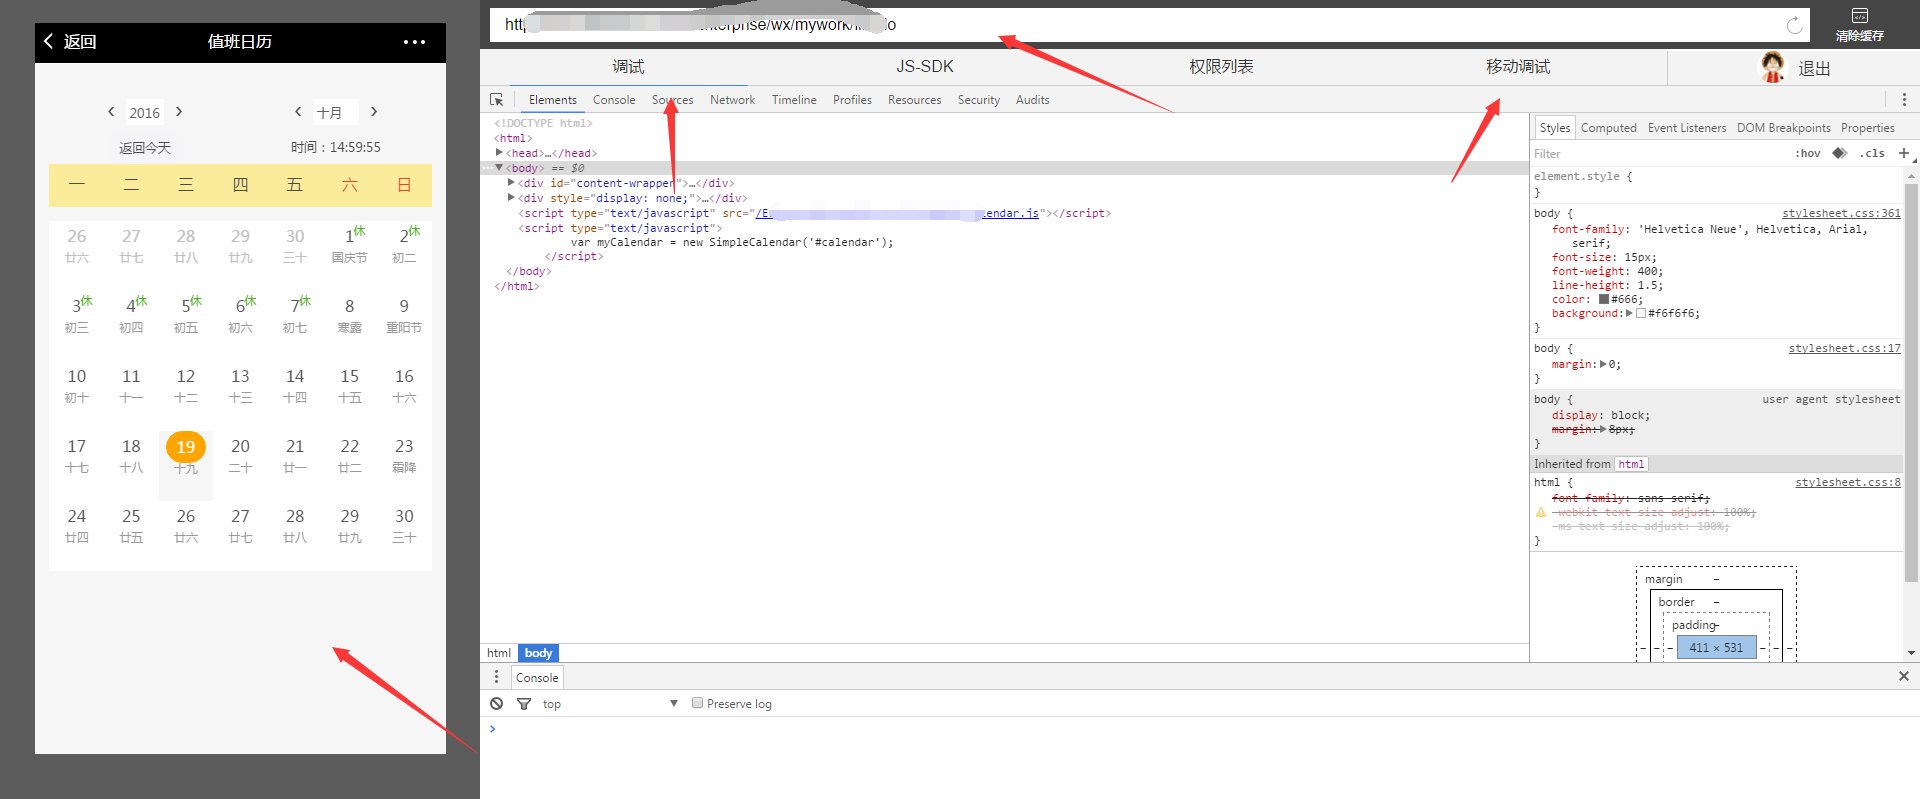The height and width of the screenshot is (799, 1920).
Task: Select the Computed sidebar tab
Action: click(x=1608, y=128)
